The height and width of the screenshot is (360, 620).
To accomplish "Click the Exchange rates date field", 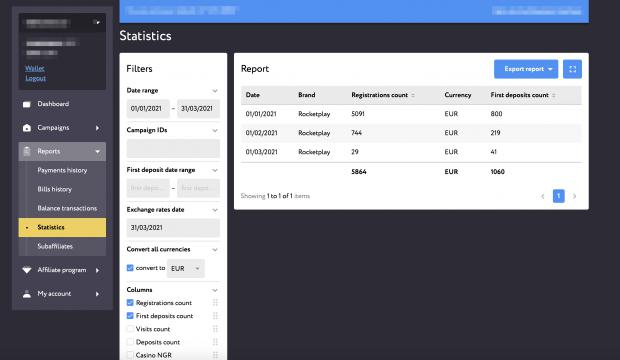I will (173, 228).
